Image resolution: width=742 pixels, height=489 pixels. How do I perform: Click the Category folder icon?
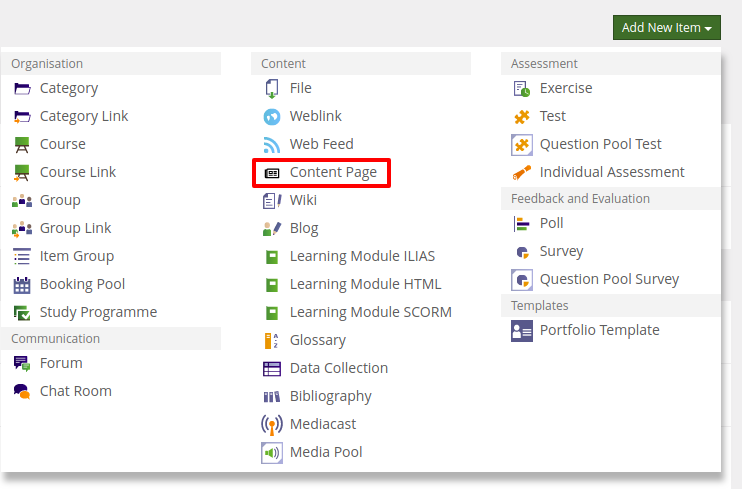22,88
